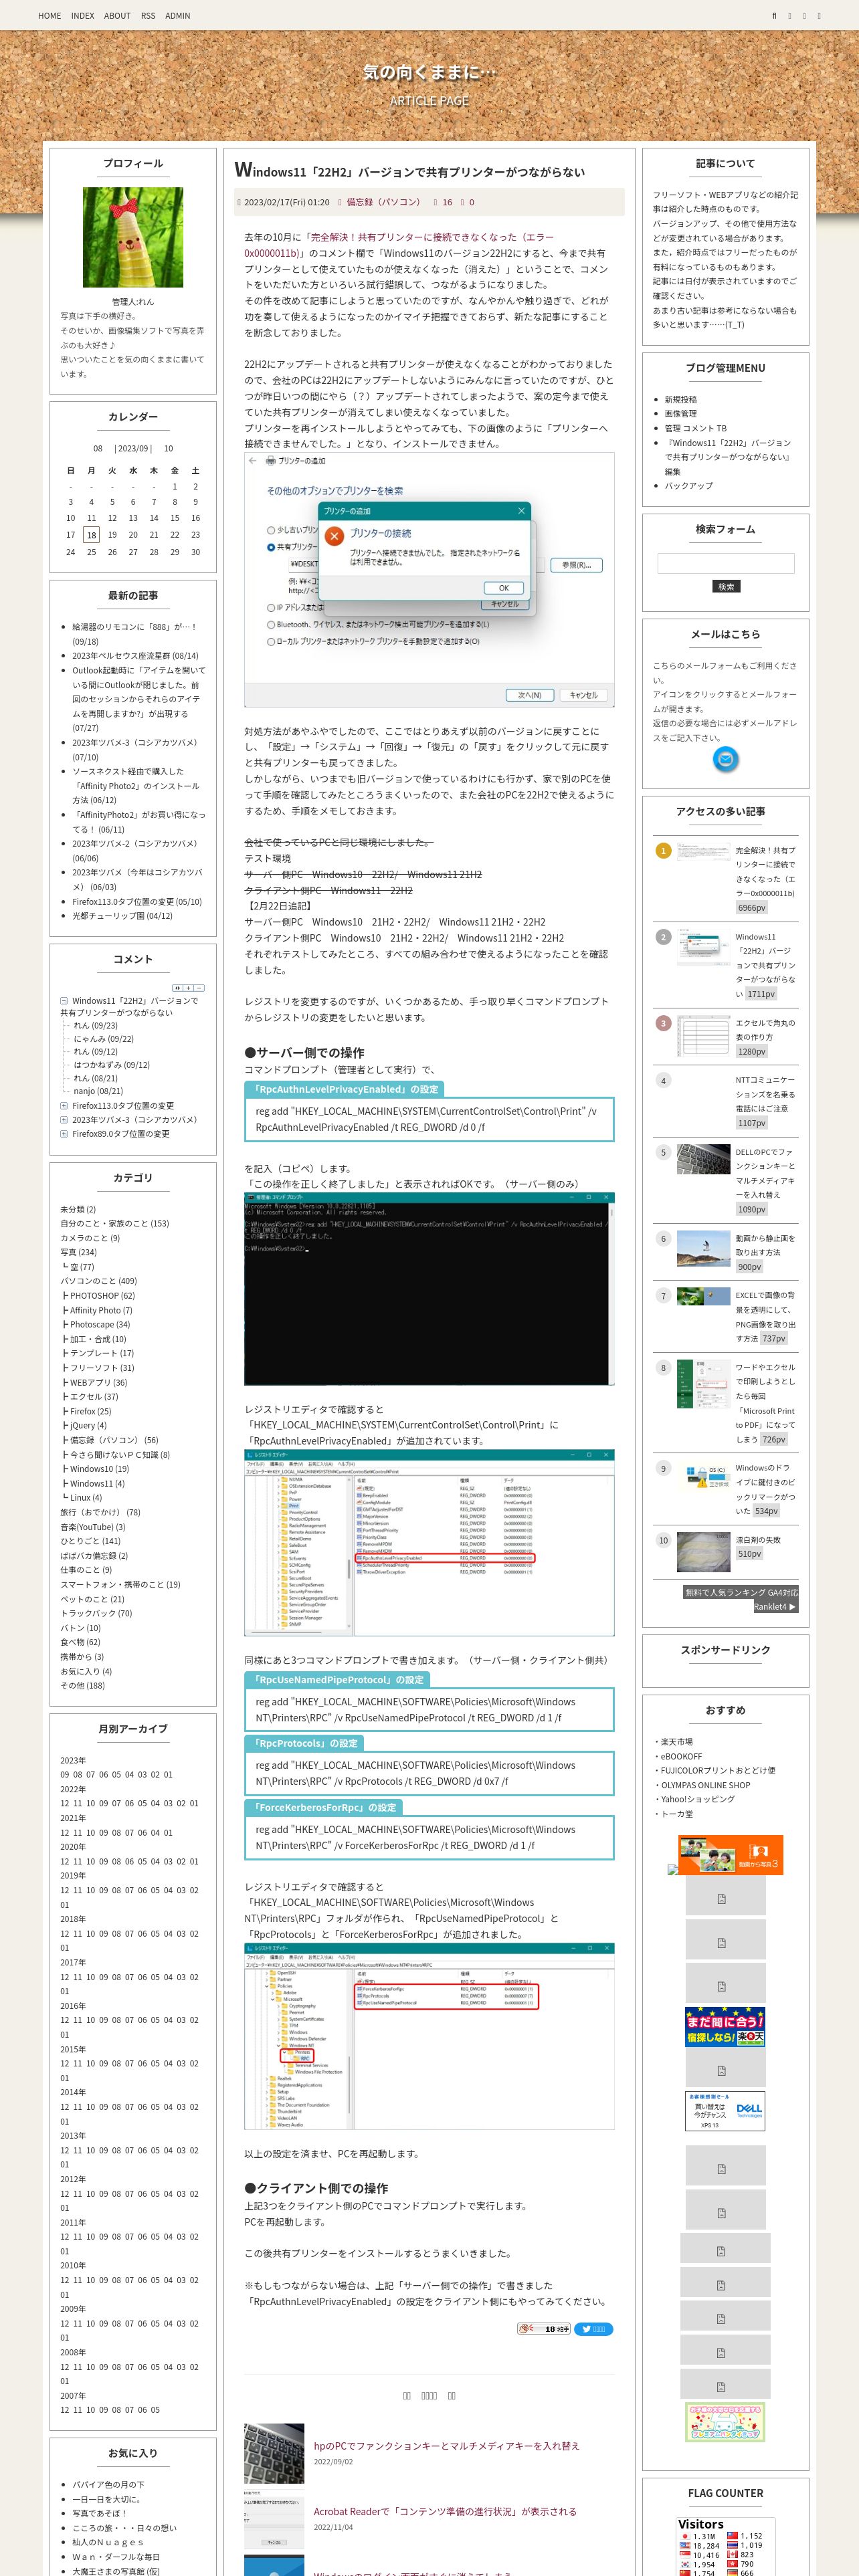Screen dimensions: 859x2576
Task: Open ABOUT in top navigation
Action: click(x=117, y=15)
